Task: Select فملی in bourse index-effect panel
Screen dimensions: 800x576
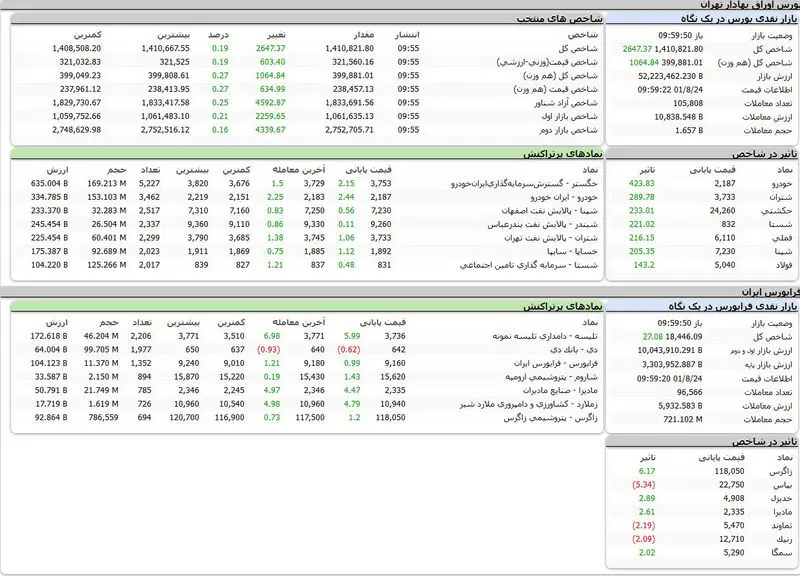Action: click(x=782, y=238)
